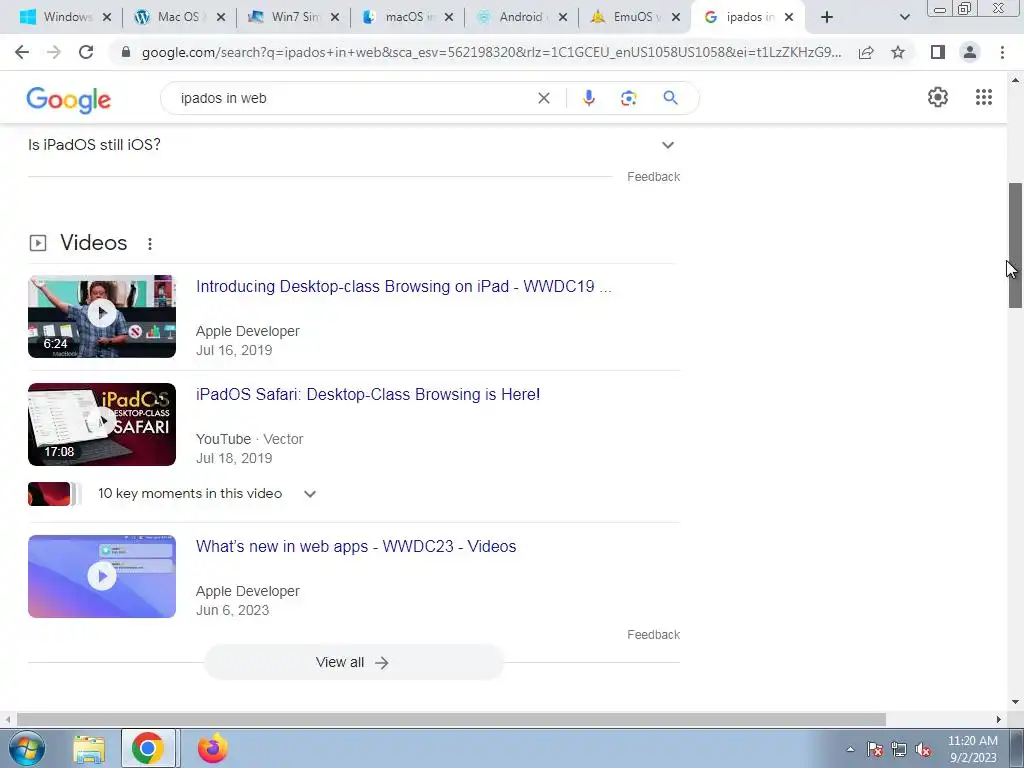Play the 17:08 iPadOS Safari thumbnail

(102, 424)
